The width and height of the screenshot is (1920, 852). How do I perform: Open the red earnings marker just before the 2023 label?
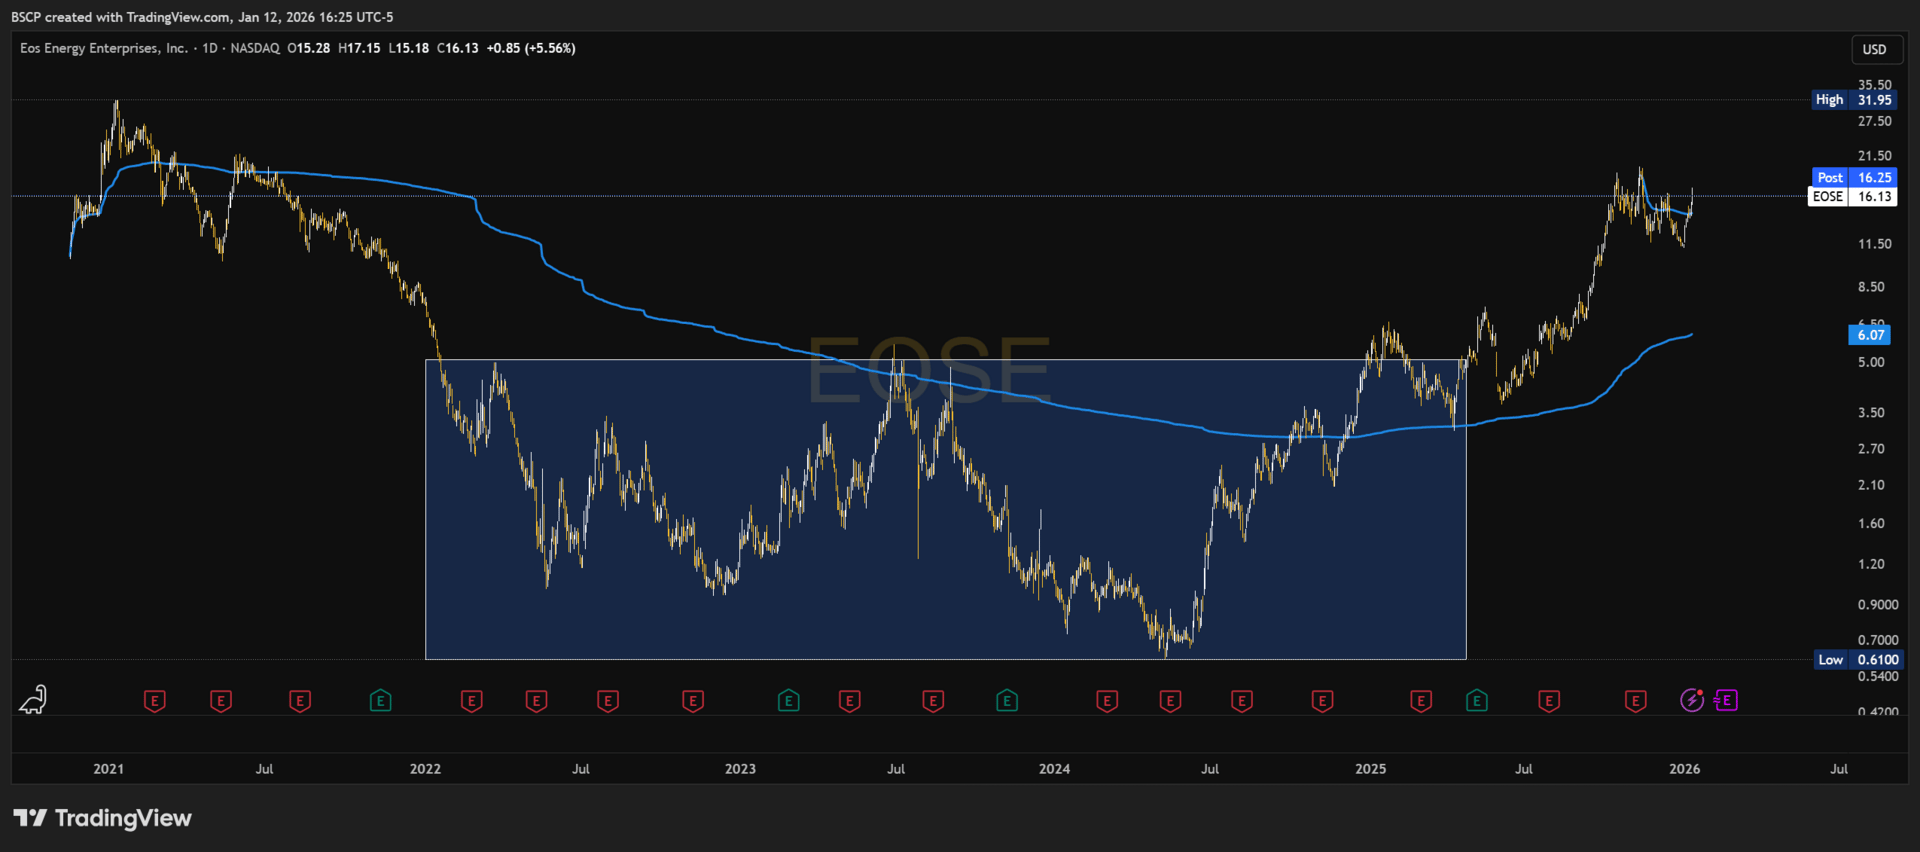pyautogui.click(x=693, y=701)
